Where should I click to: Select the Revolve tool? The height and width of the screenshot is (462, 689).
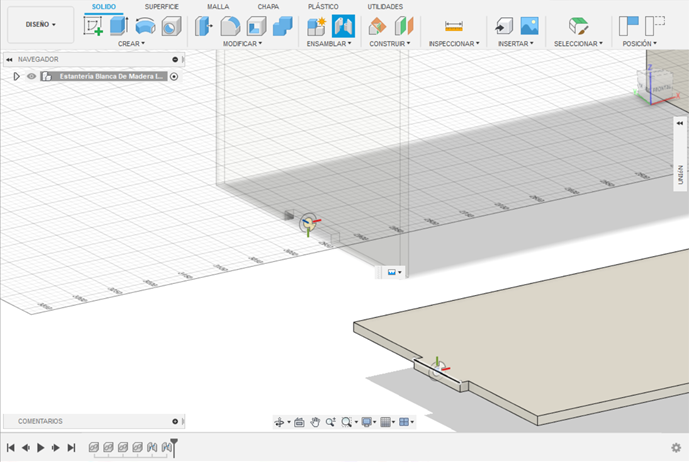(145, 26)
